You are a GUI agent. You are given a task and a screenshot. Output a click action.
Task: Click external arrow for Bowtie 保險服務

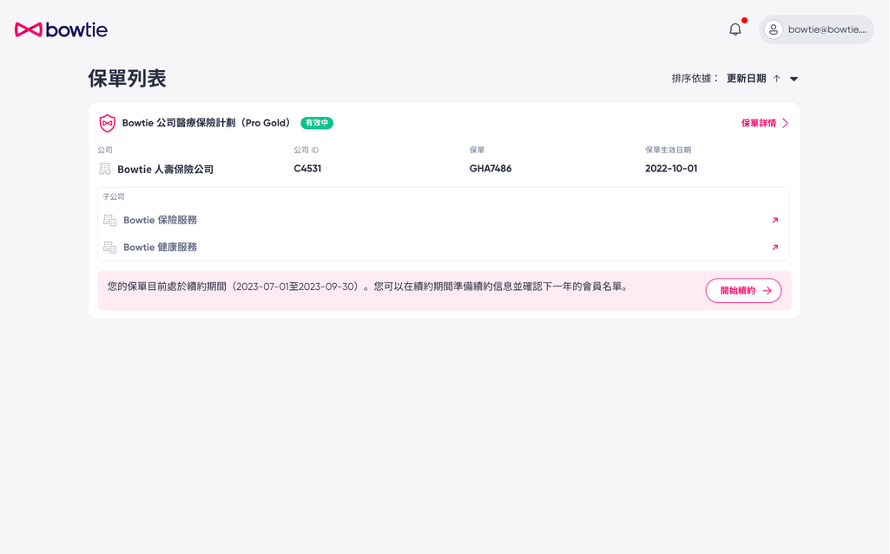coord(775,220)
